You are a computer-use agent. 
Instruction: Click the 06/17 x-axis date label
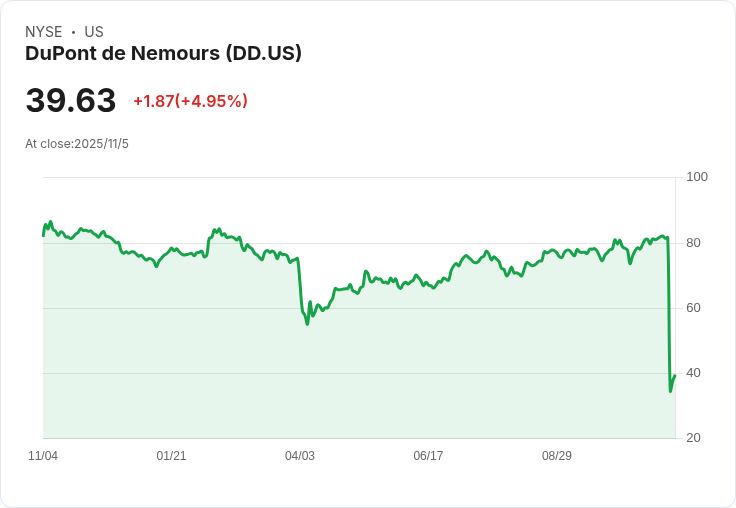428,456
